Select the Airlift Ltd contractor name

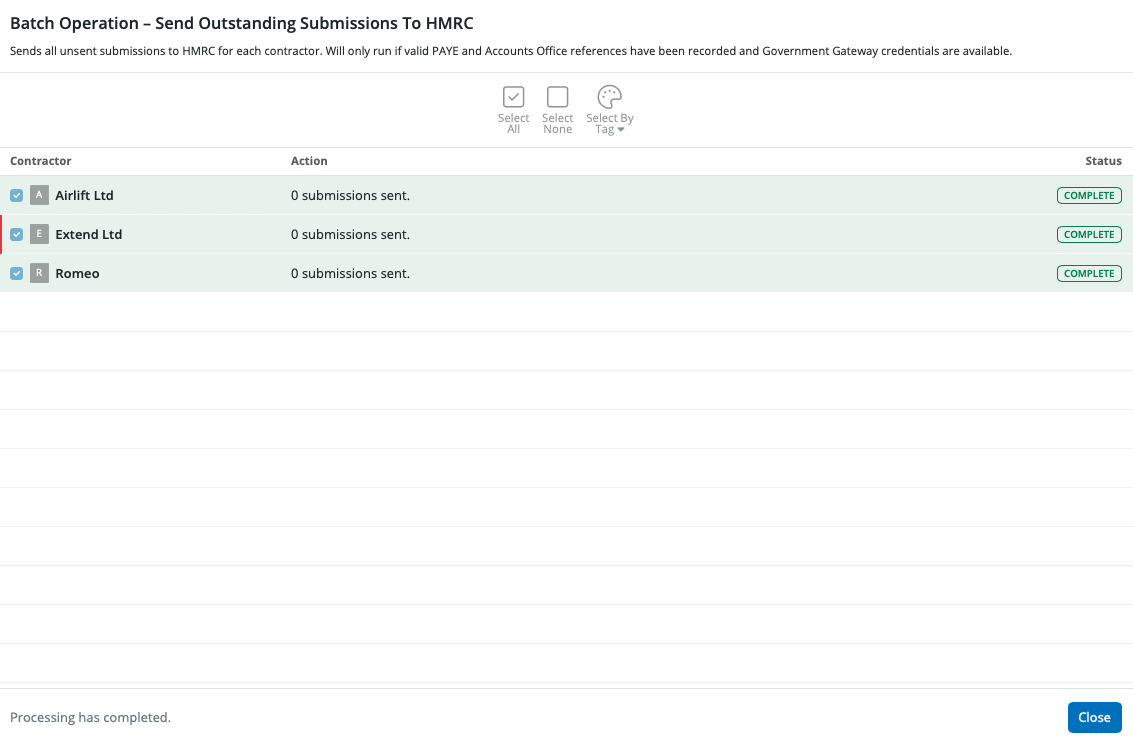(84, 196)
